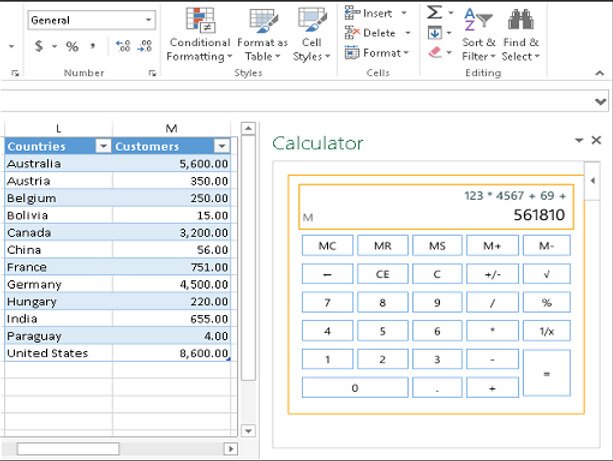
Task: Open the Find & Select binoculars tool
Action: [520, 34]
